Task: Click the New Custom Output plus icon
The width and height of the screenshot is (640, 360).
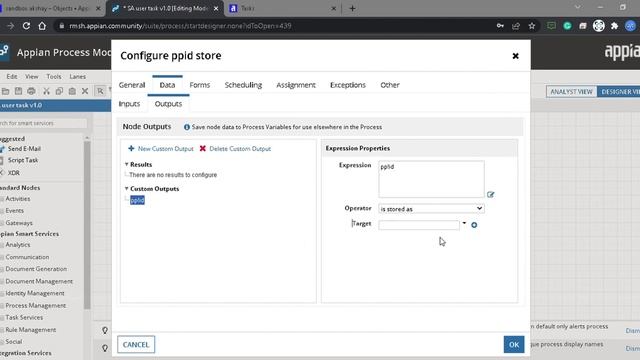Action: tap(131, 149)
